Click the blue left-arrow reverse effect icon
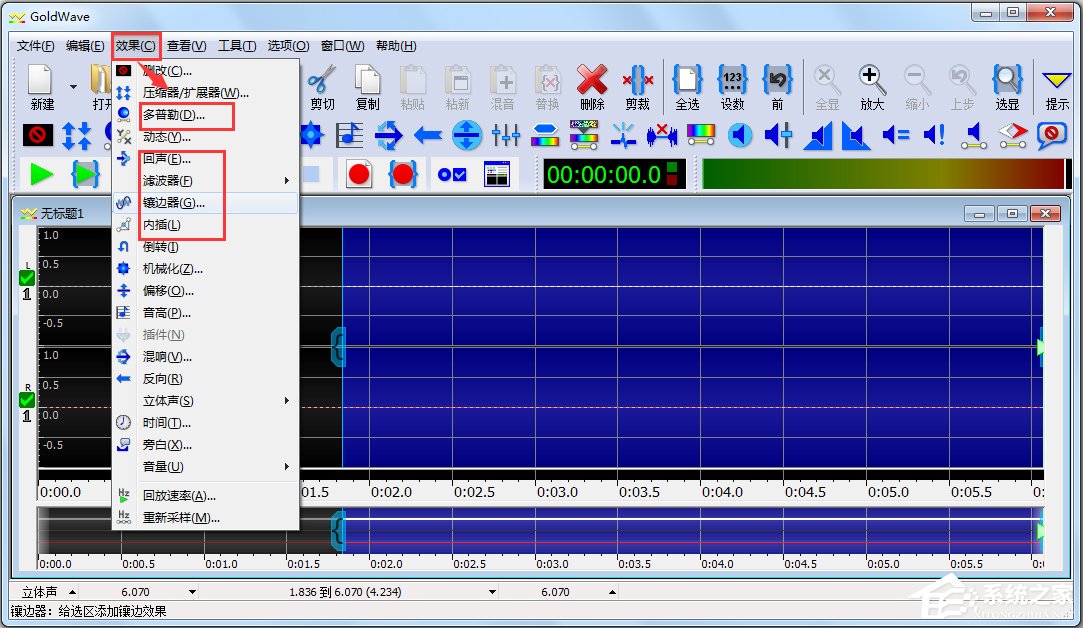The width and height of the screenshot is (1083, 628). [x=428, y=135]
